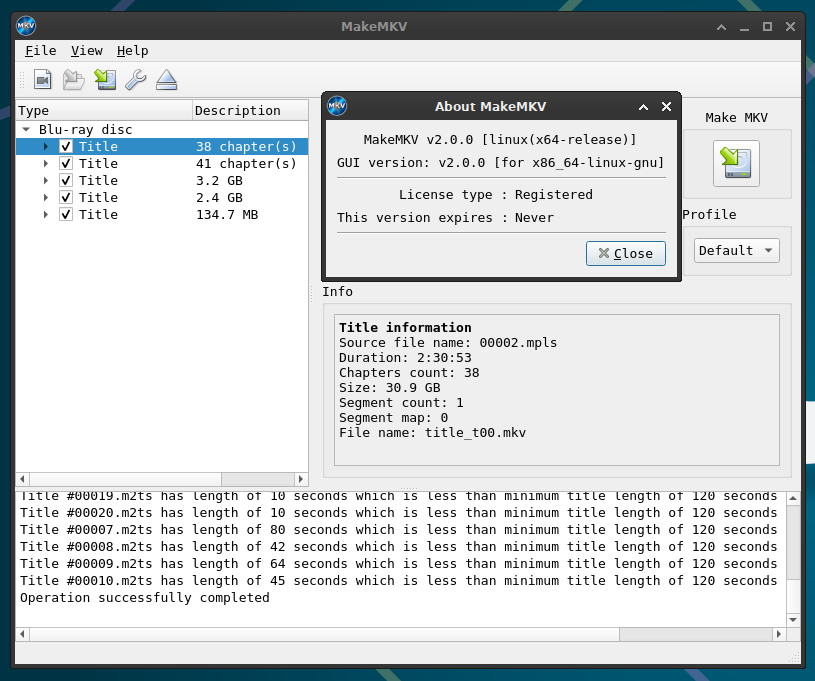Uncheck the 41 chapter(s) title checkbox
Viewport: 815px width, 681px height.
click(x=66, y=164)
